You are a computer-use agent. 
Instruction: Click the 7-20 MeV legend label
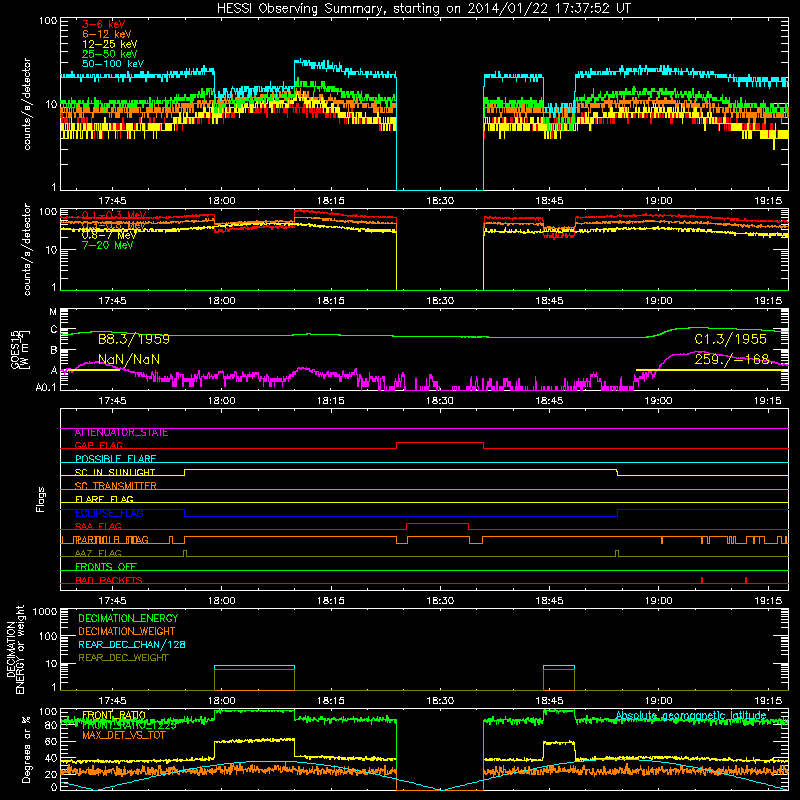tap(107, 245)
